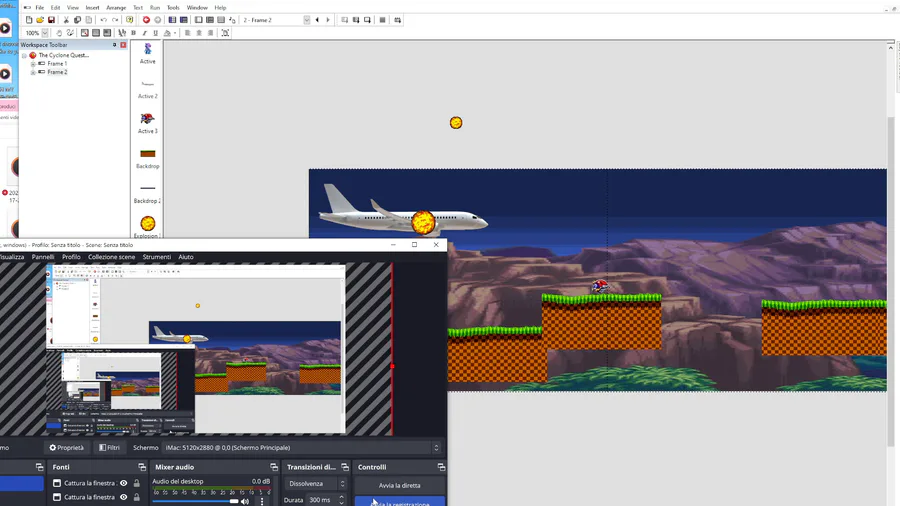
Task: Open OBS Strumenti menu
Action: click(x=157, y=257)
